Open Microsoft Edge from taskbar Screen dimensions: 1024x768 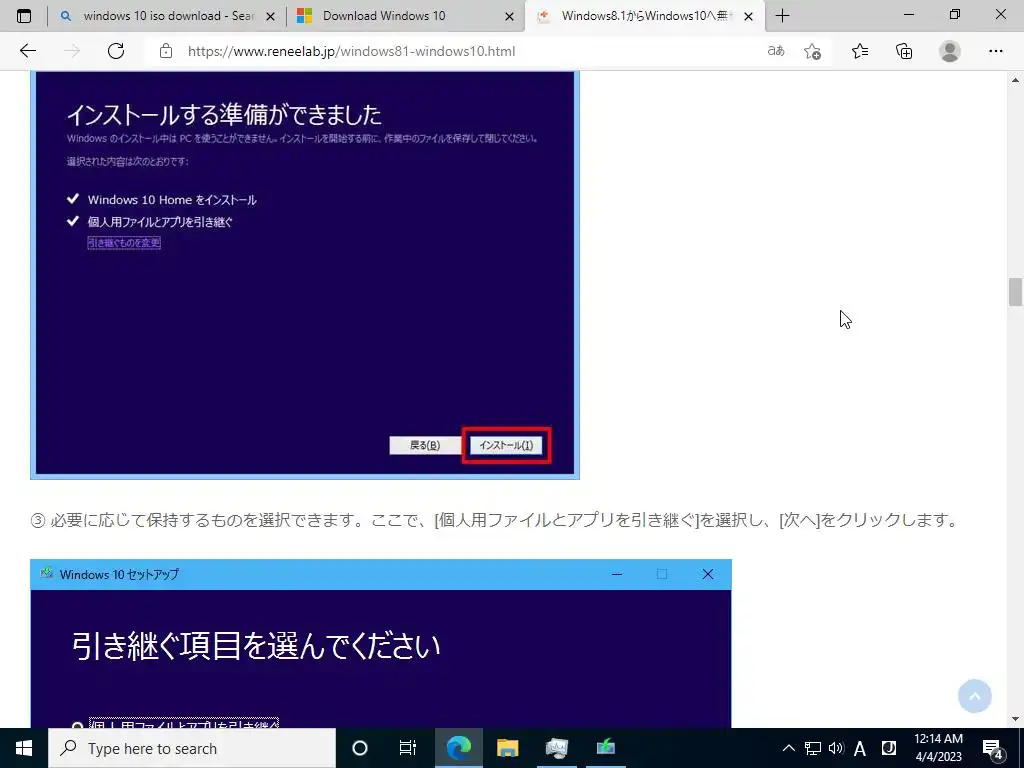(x=458, y=748)
